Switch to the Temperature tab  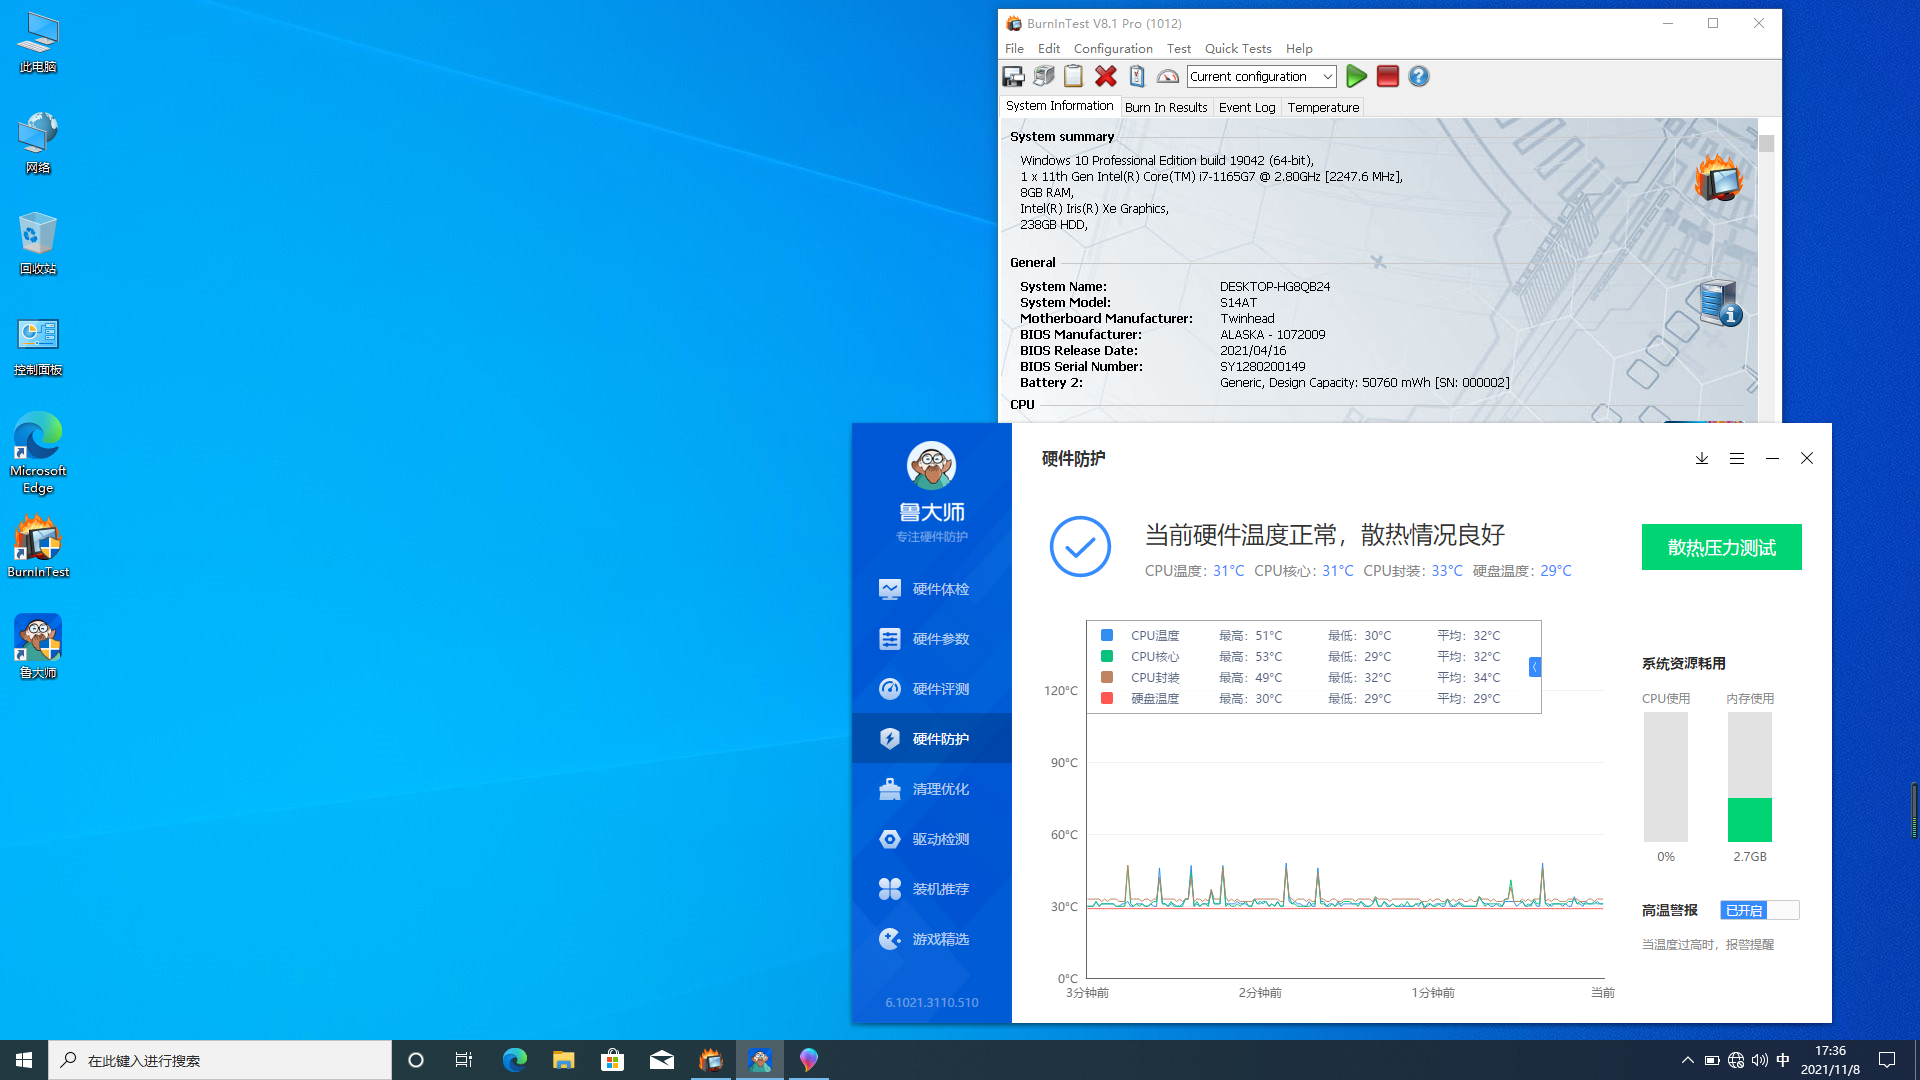click(1322, 107)
